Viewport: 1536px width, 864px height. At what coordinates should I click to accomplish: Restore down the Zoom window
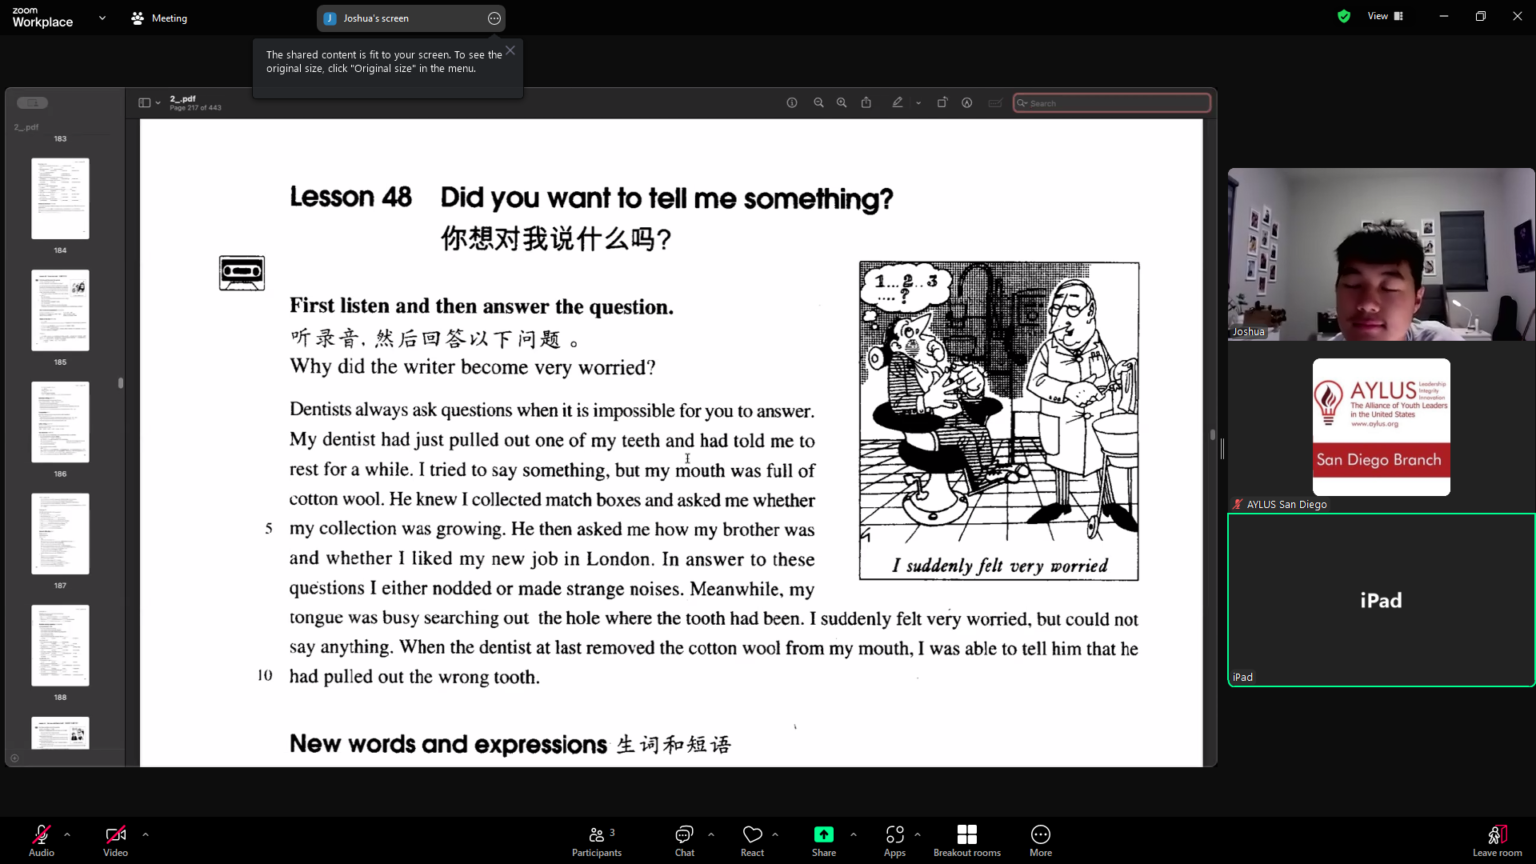click(x=1481, y=16)
